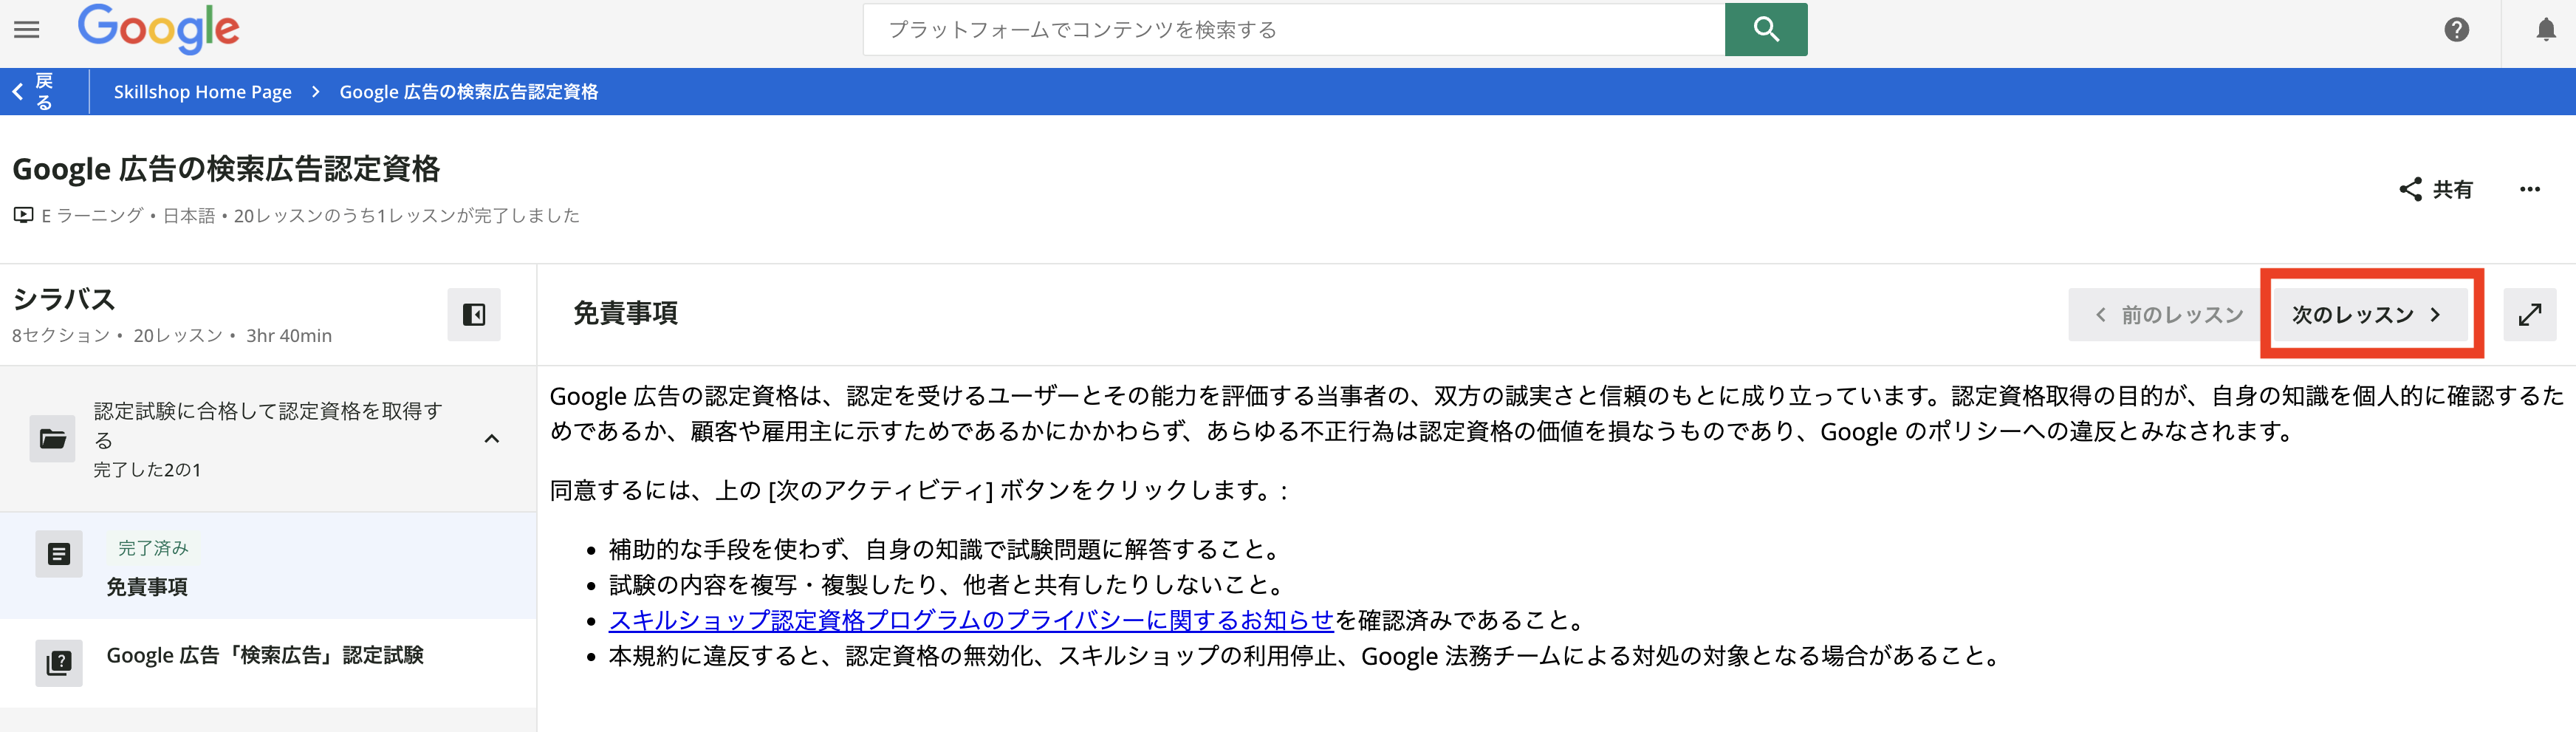
Task: Click the 共有 share button
Action: [x=2436, y=189]
